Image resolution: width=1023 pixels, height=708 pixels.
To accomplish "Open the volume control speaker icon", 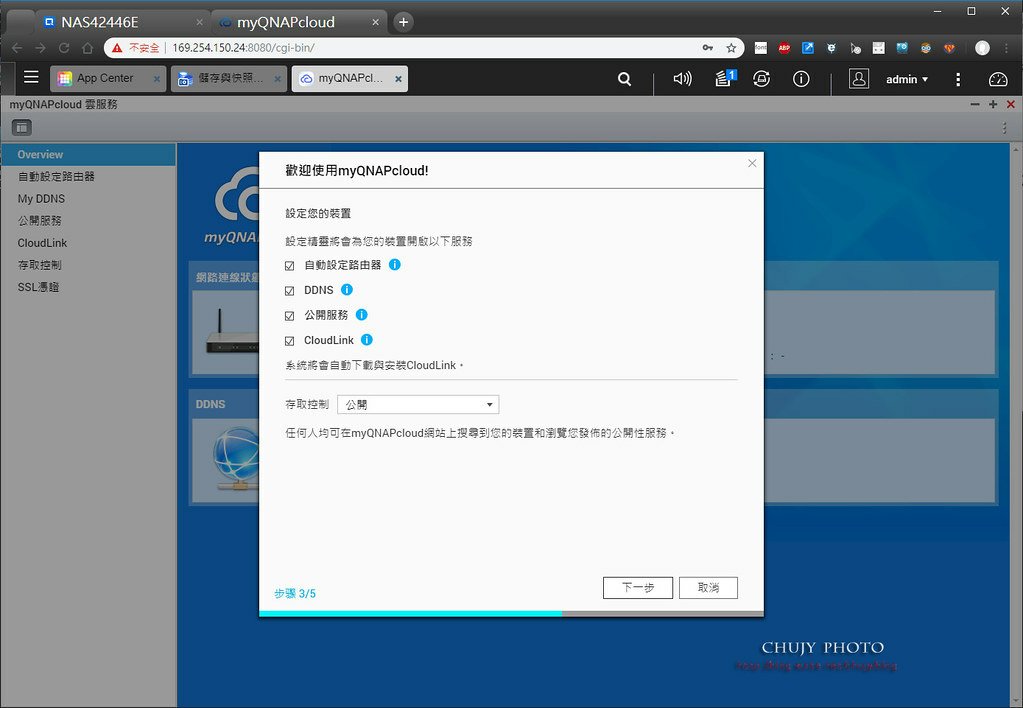I will tap(682, 79).
